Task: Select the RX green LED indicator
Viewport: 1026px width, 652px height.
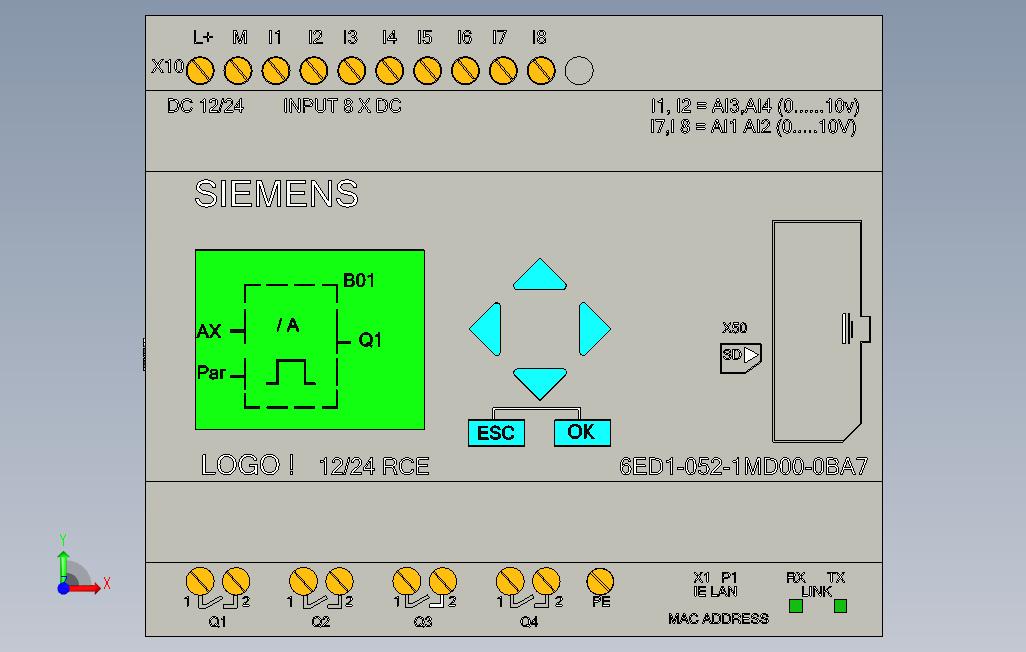Action: (x=796, y=606)
